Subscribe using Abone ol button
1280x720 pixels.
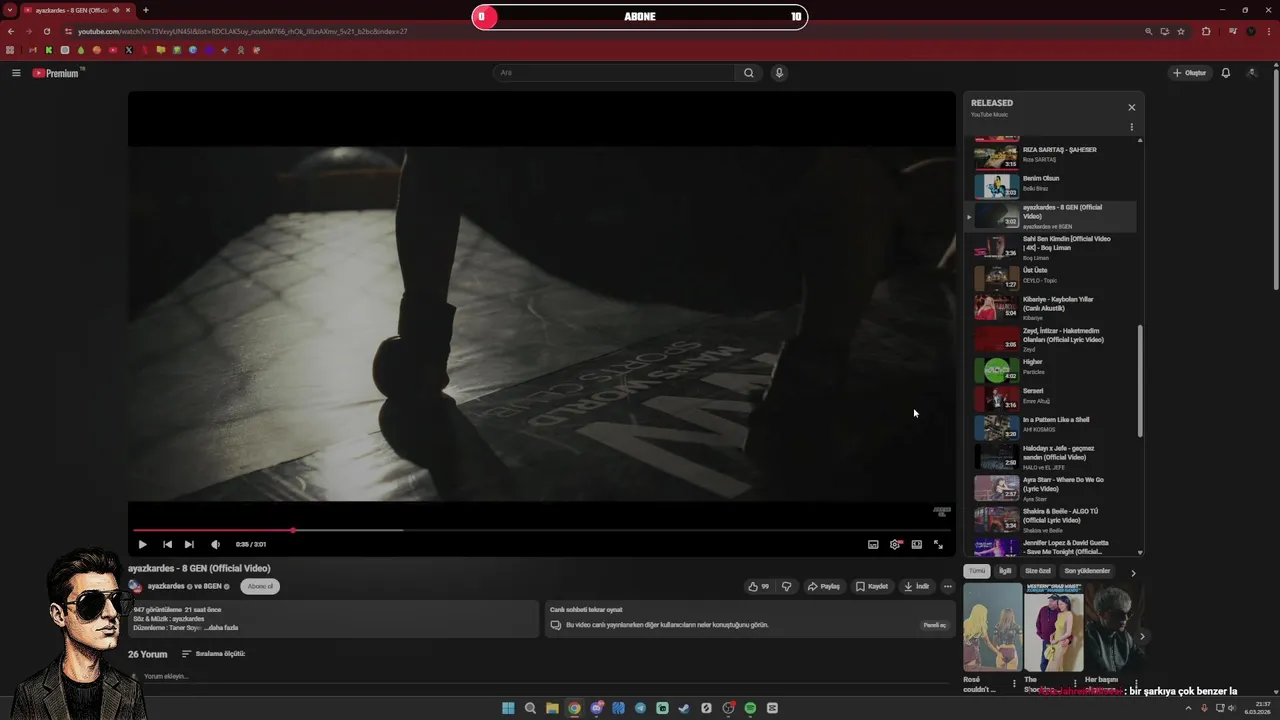(260, 587)
